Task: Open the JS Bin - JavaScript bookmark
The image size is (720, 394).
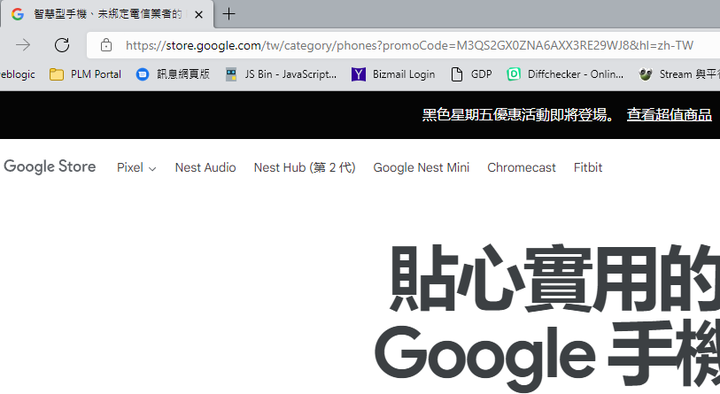Action: tap(281, 74)
